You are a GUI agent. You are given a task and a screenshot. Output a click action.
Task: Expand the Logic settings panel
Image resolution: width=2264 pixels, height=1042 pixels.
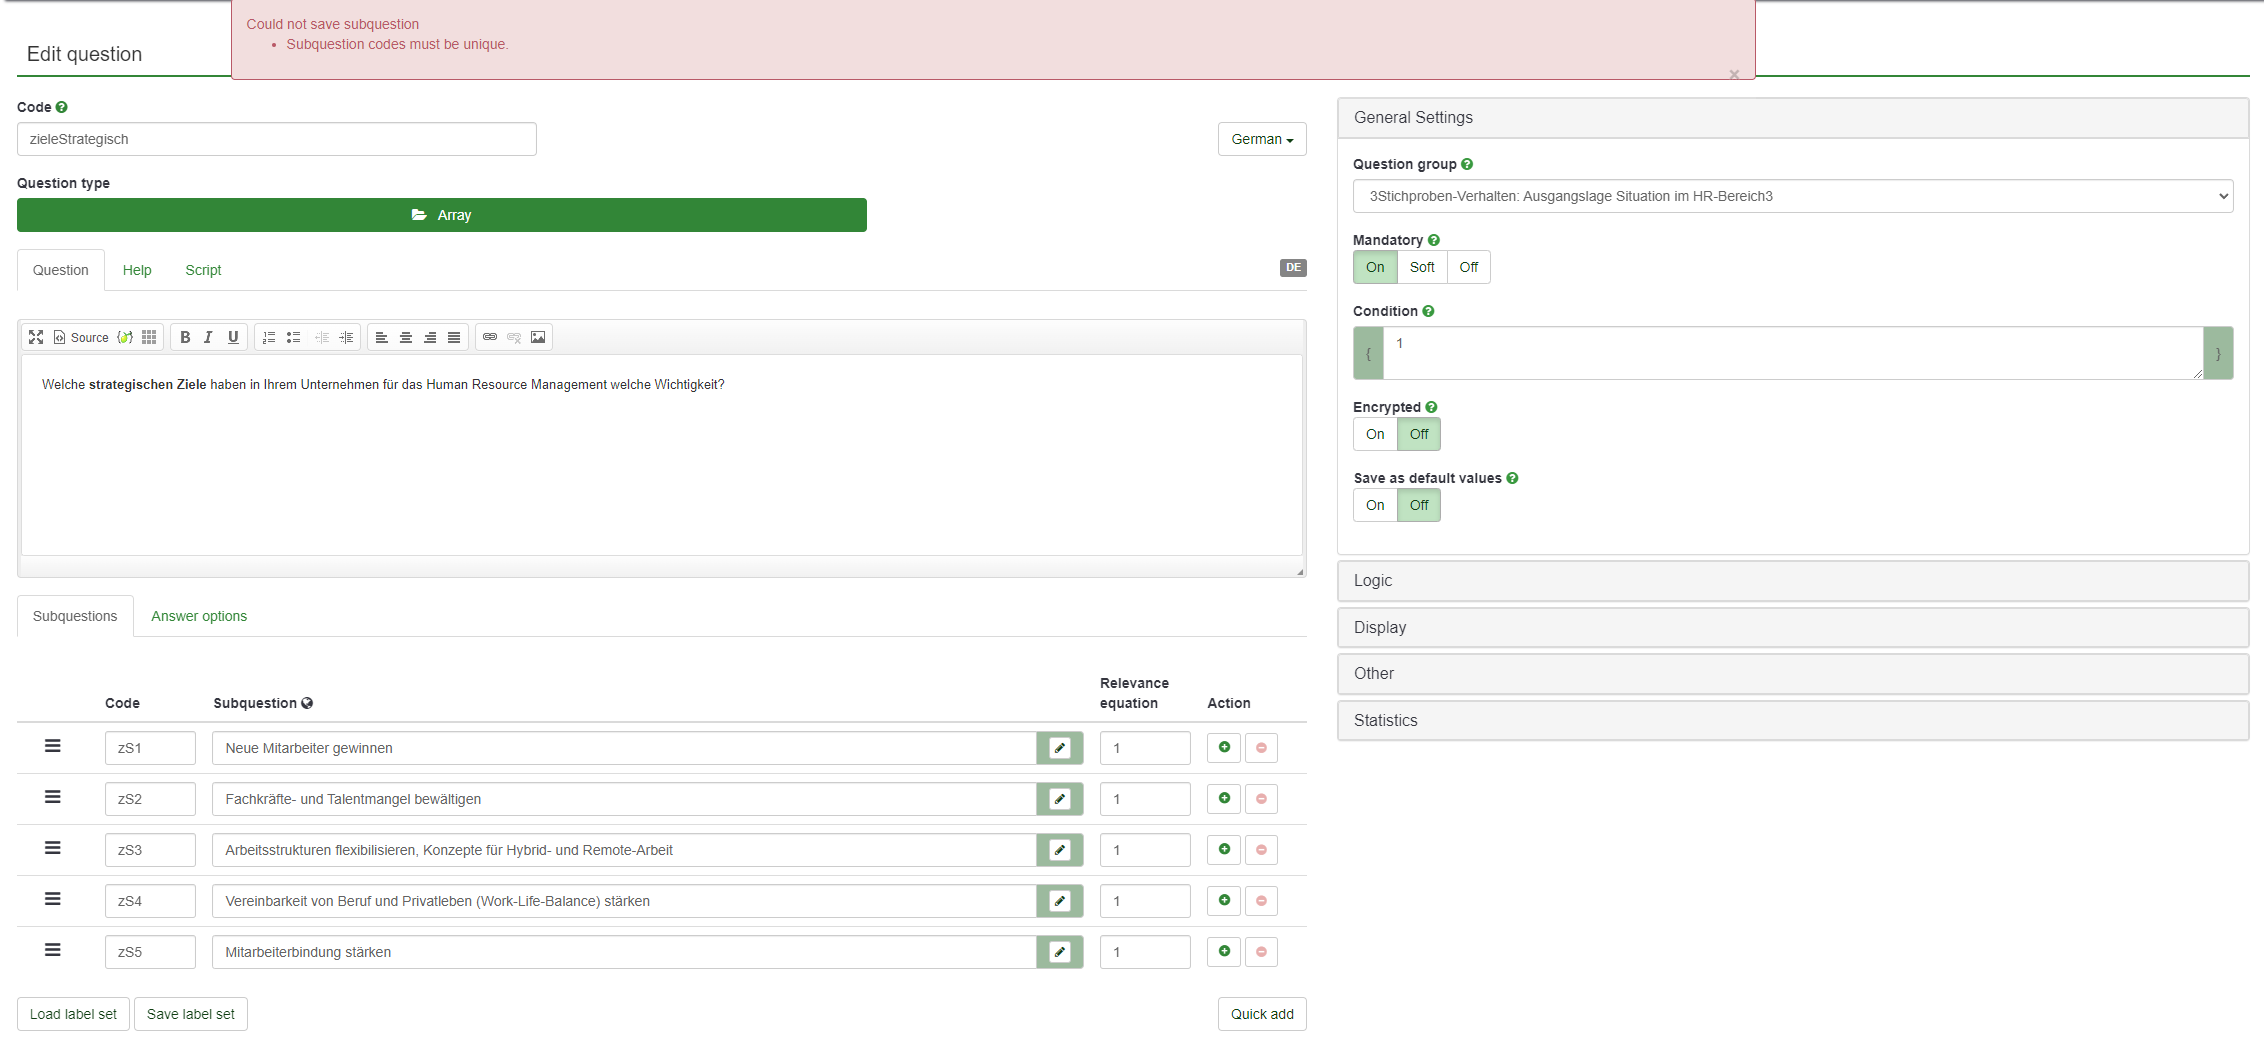click(1792, 581)
